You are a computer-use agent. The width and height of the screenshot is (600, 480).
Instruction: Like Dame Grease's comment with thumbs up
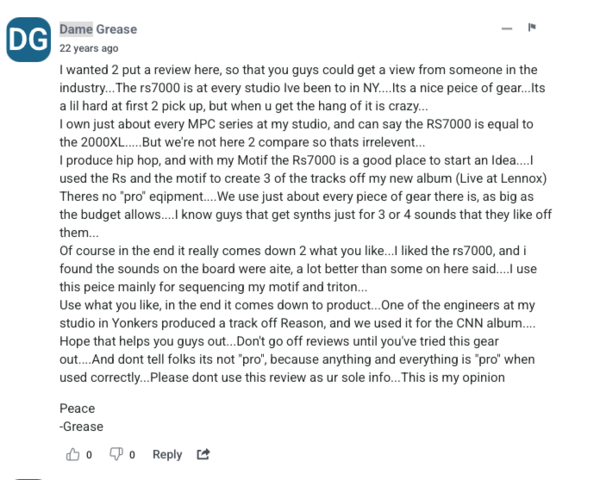(x=72, y=454)
